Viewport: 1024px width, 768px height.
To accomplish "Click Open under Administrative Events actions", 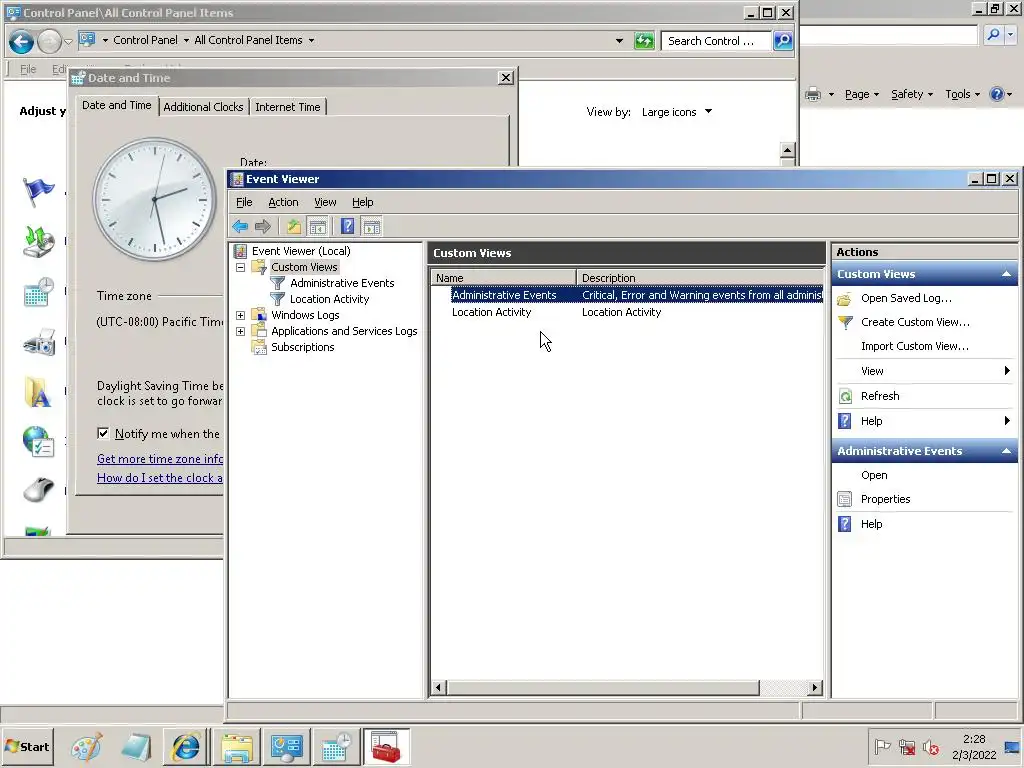I will point(874,475).
